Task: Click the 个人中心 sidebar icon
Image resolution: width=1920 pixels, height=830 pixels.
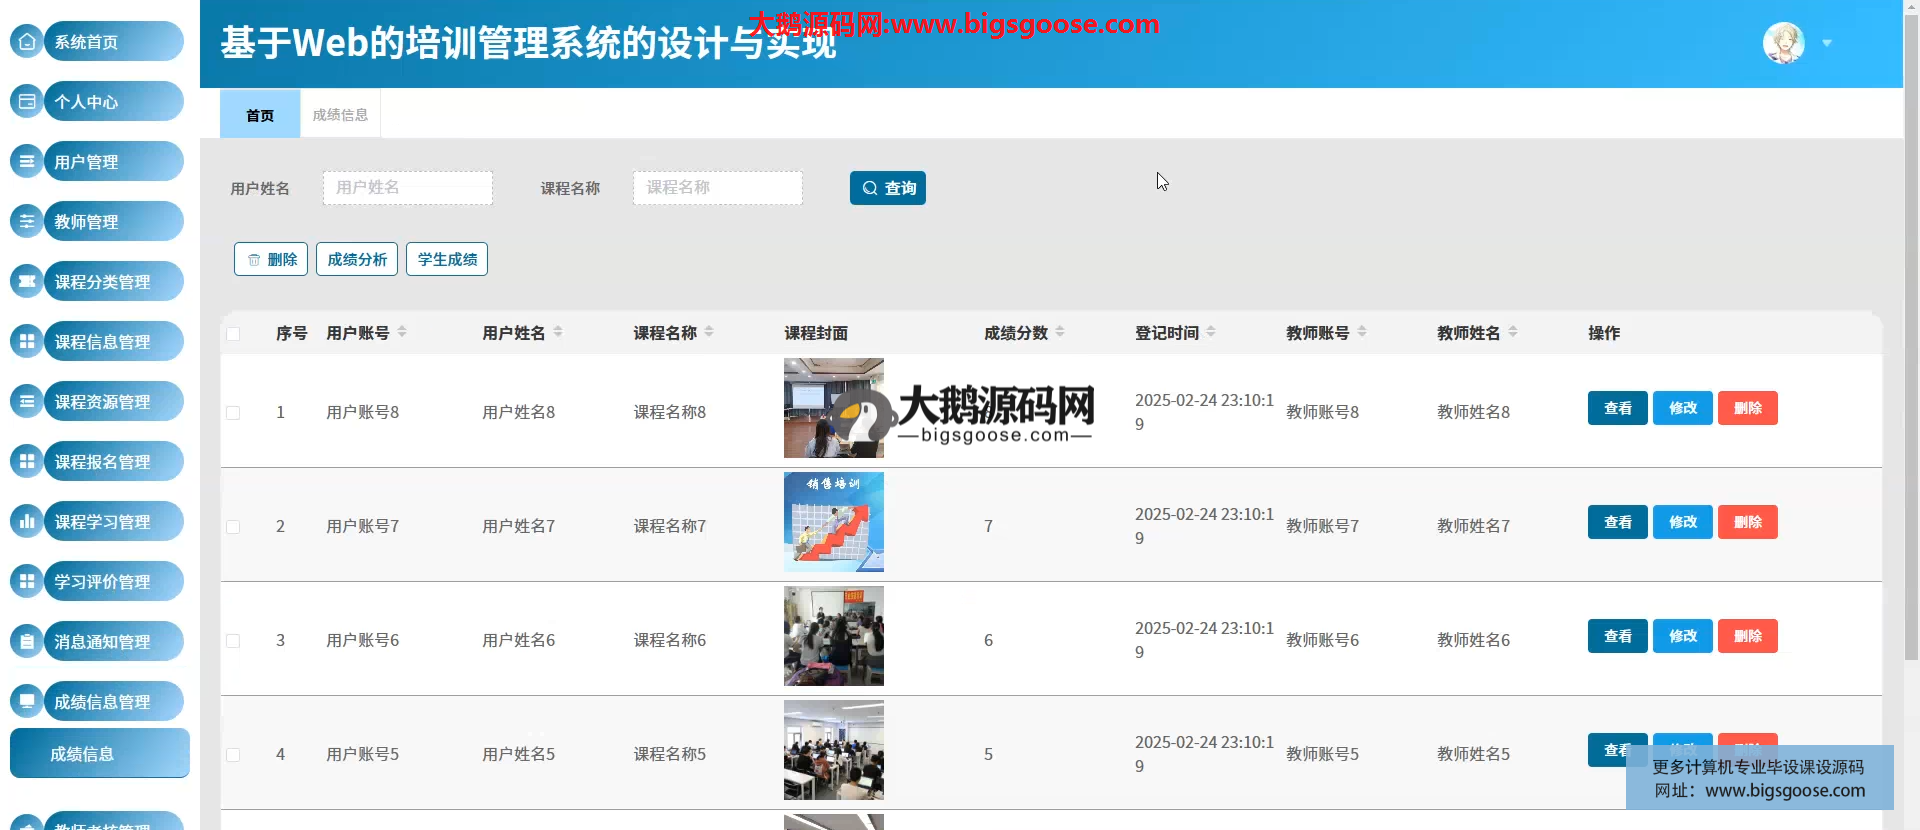Action: pos(27,102)
